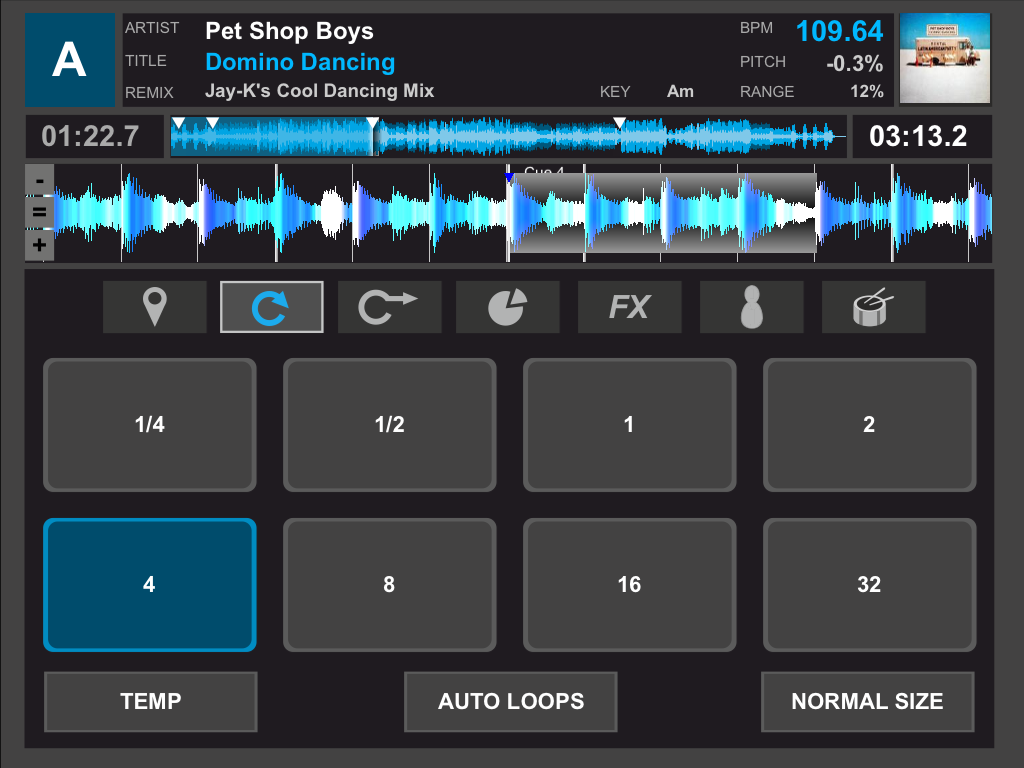Click the album cover thumbnail
The width and height of the screenshot is (1024, 768).
pyautogui.click(x=945, y=59)
